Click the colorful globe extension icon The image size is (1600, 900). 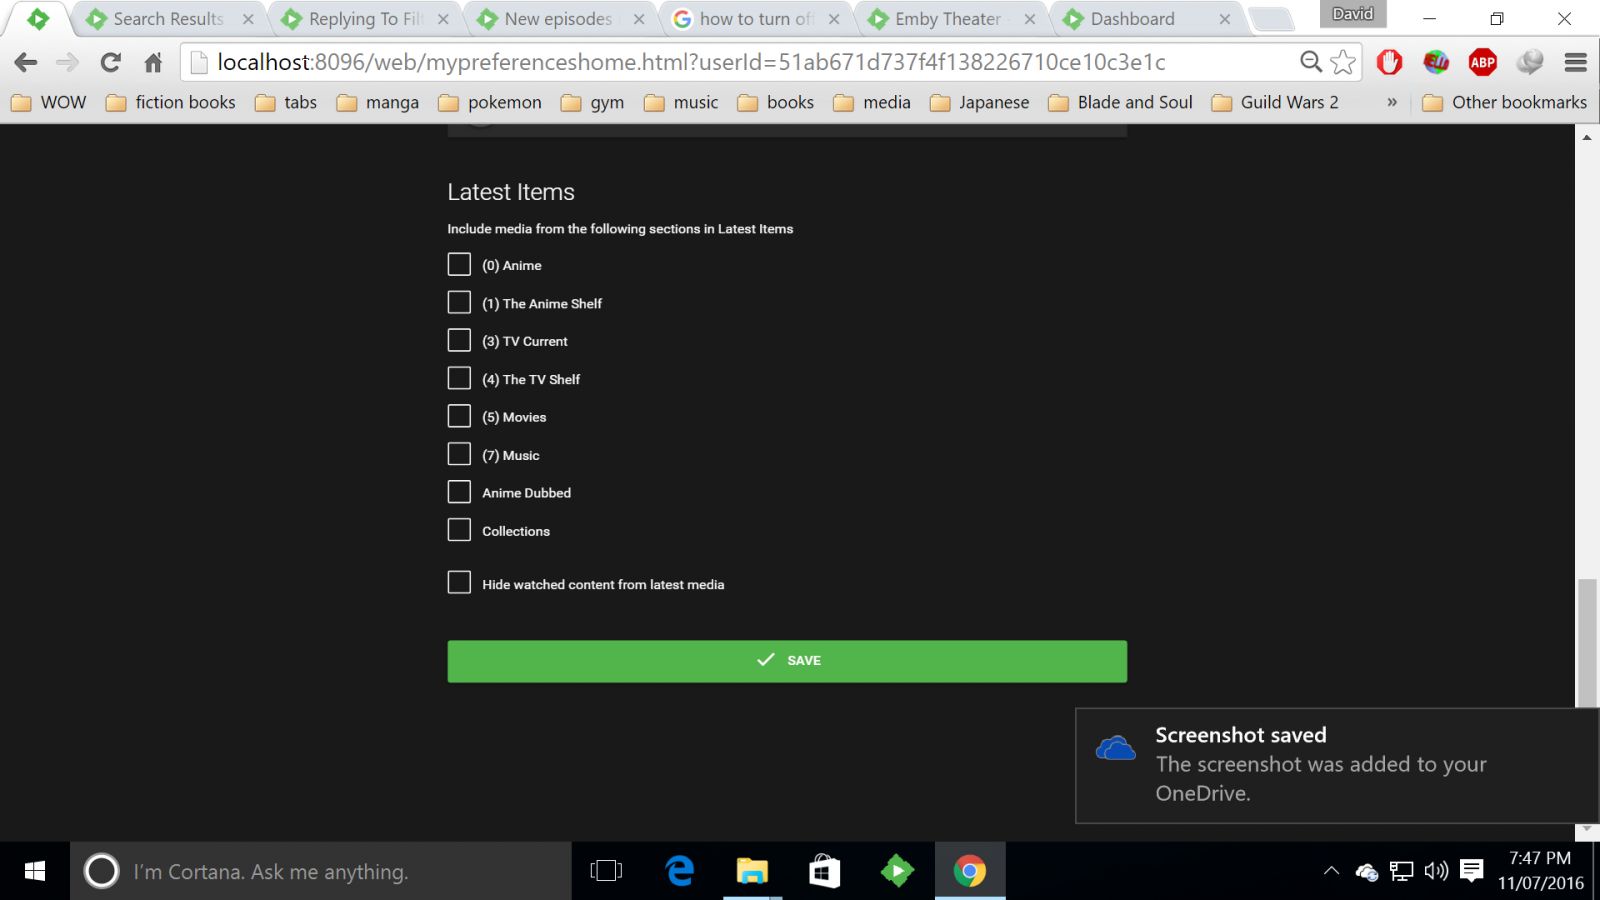coord(1436,62)
